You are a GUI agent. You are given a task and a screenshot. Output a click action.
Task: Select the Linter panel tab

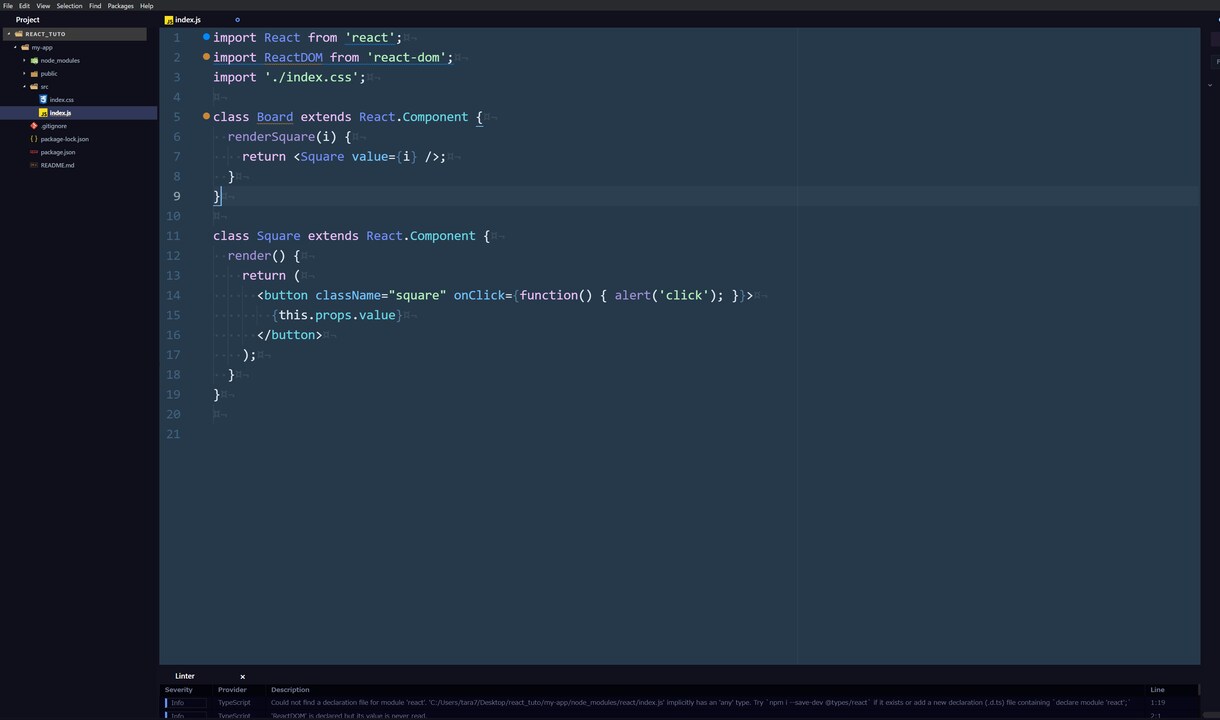pos(185,676)
